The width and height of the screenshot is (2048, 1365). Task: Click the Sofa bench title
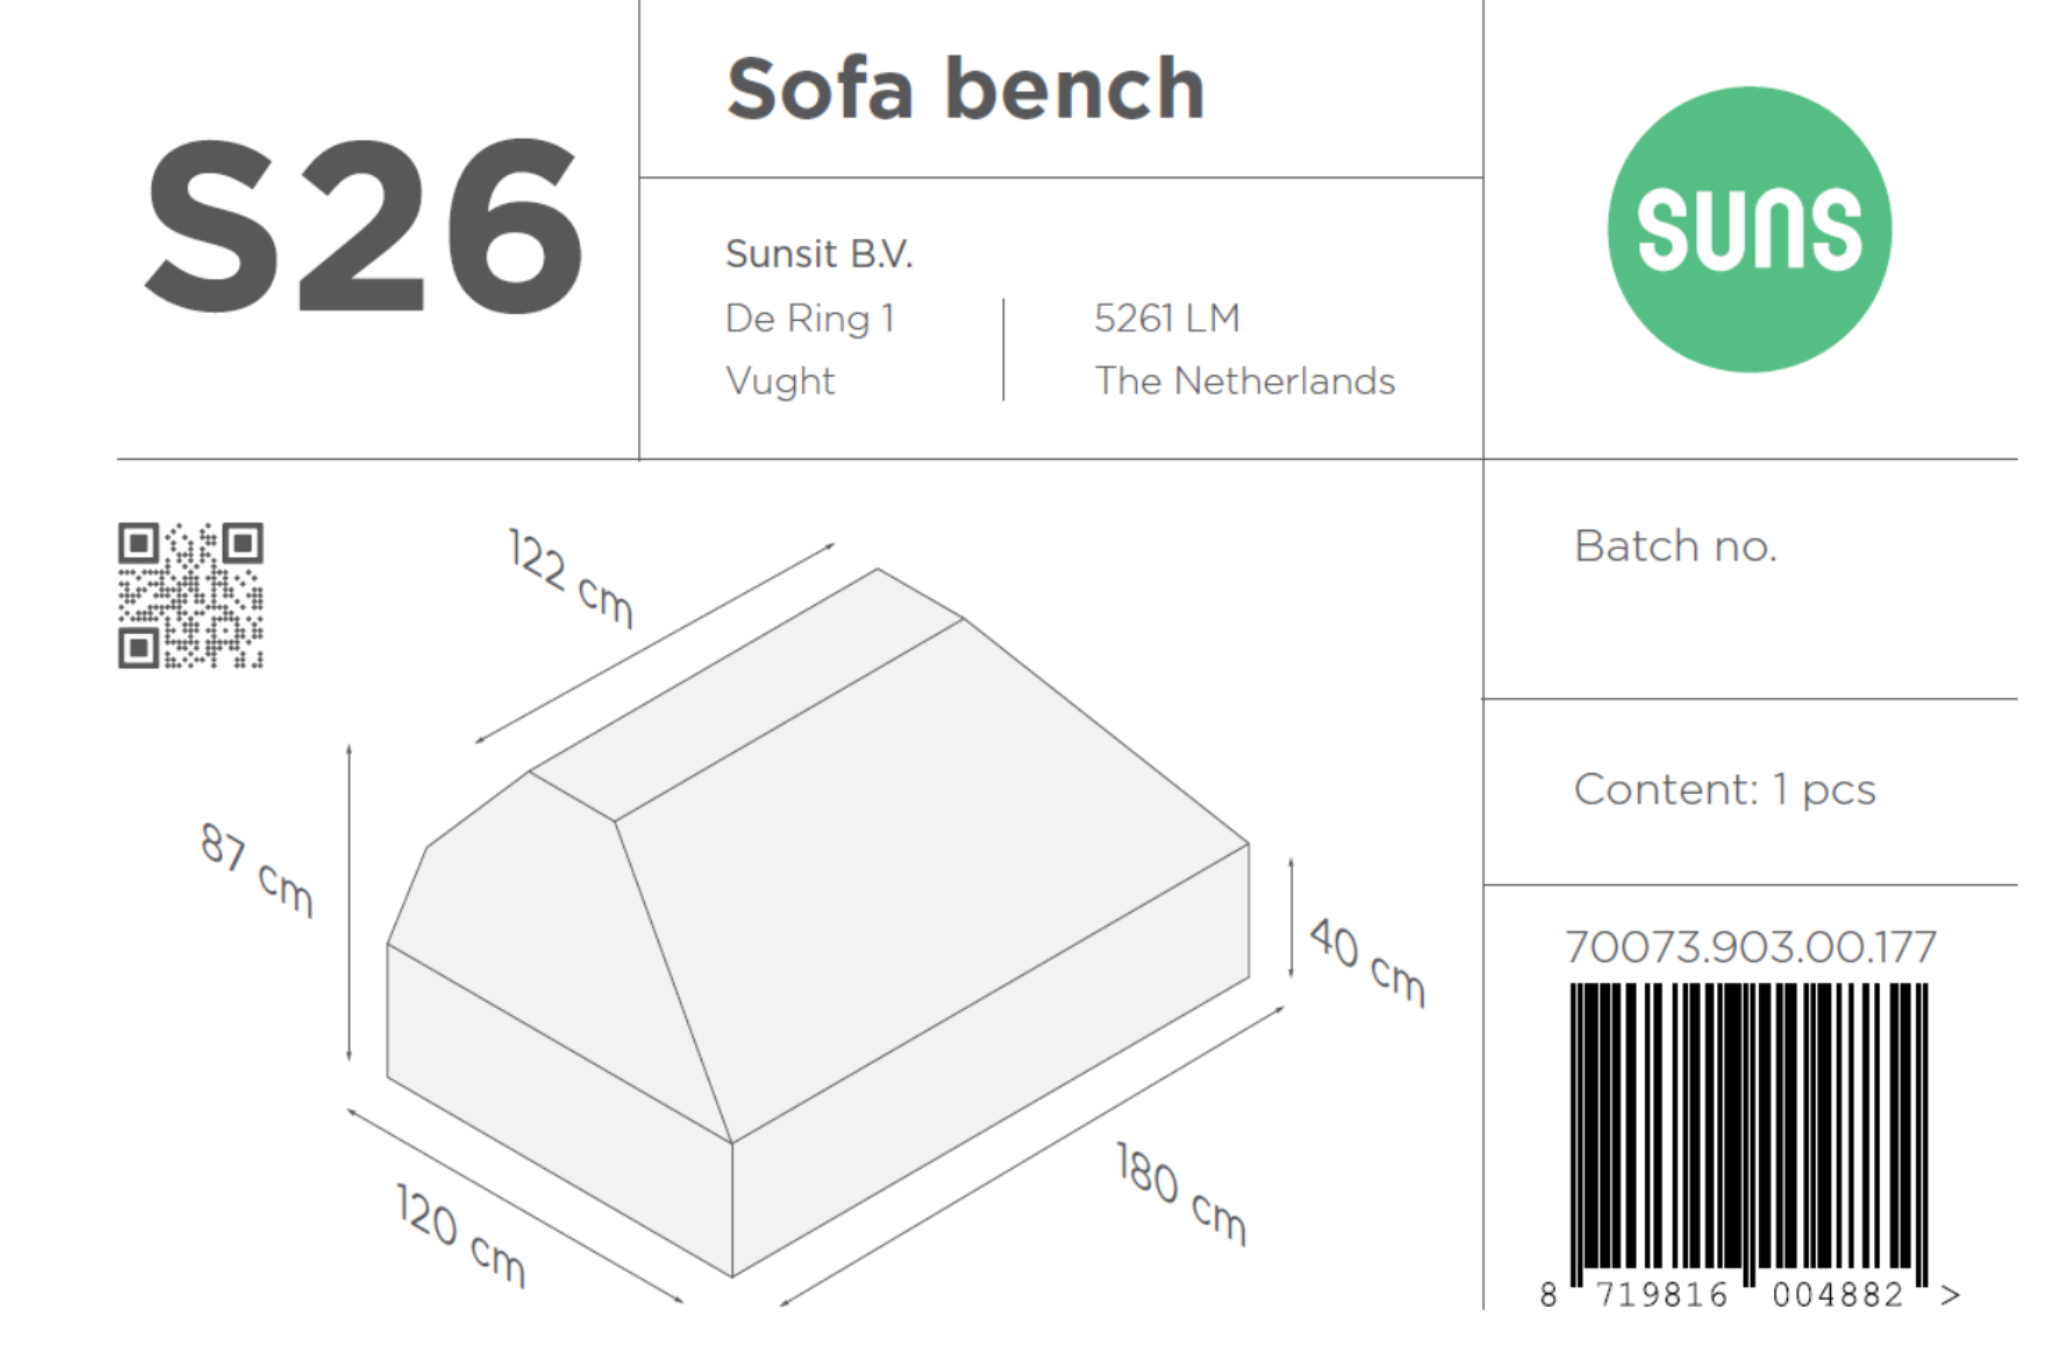point(965,89)
